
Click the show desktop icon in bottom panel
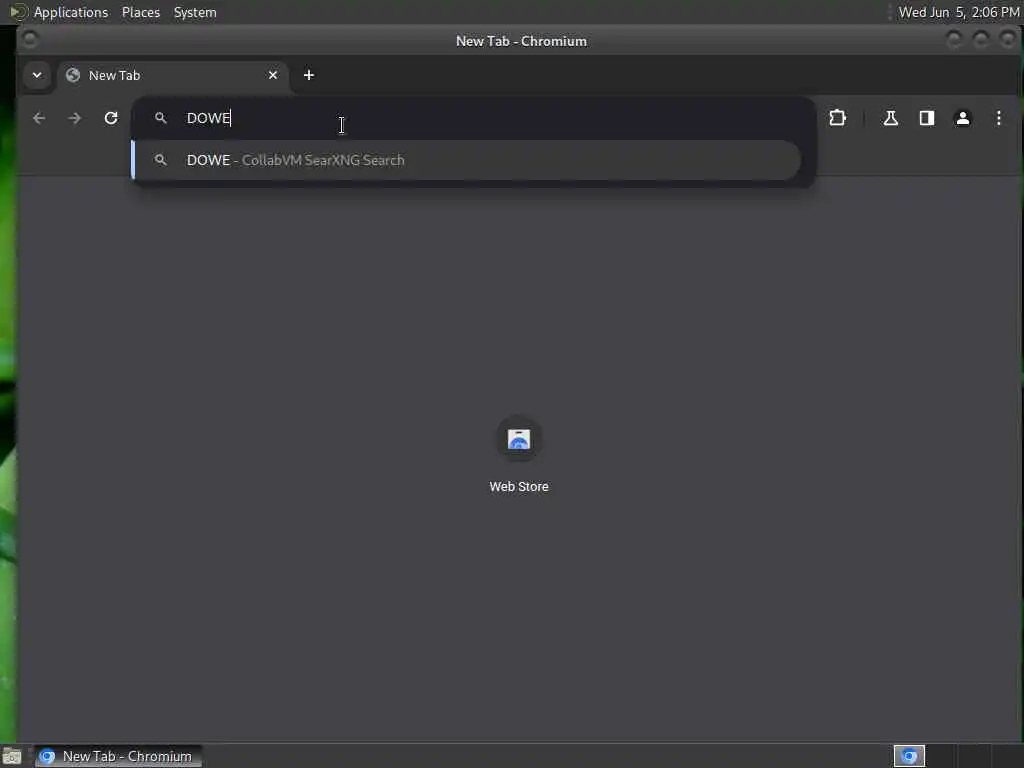point(12,757)
